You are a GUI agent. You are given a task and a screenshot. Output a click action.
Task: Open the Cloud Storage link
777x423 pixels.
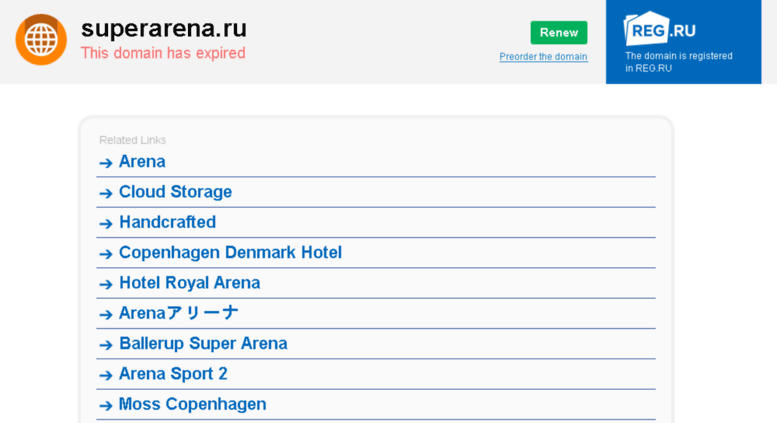(x=175, y=192)
